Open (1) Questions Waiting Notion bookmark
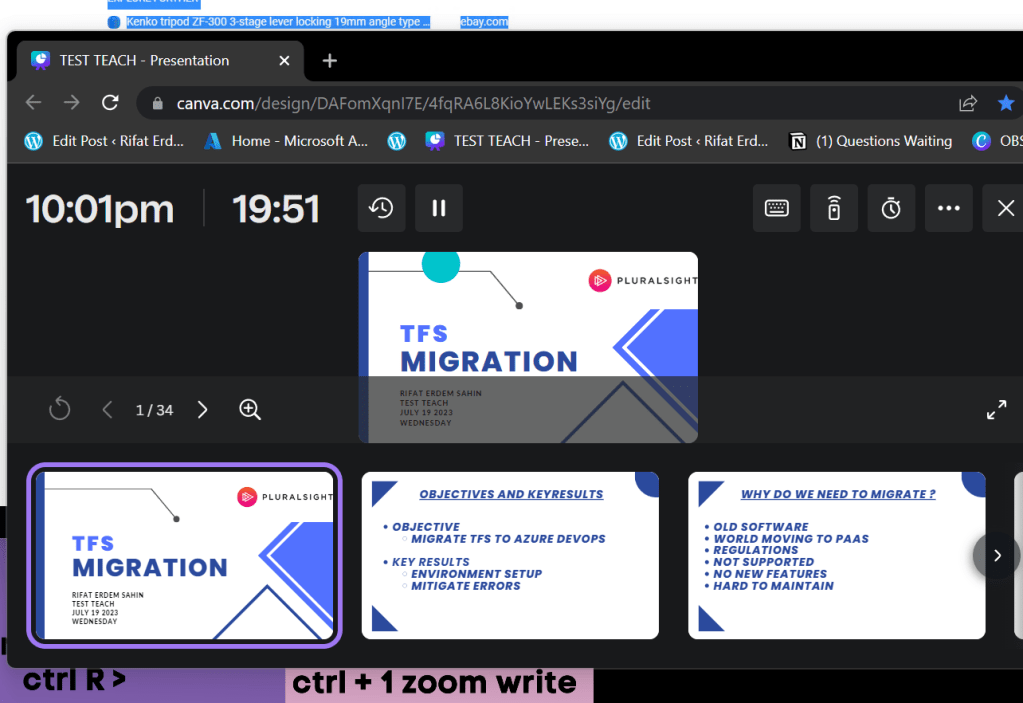The width and height of the screenshot is (1023, 703). 870,141
